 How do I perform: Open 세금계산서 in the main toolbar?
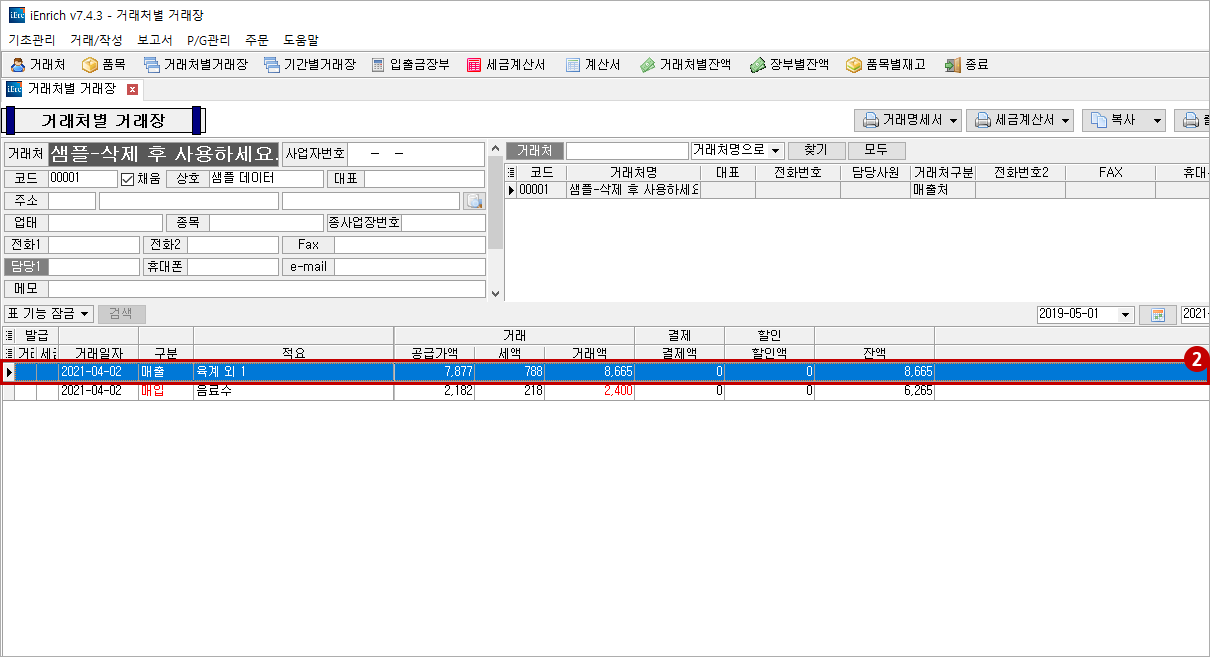pos(506,64)
